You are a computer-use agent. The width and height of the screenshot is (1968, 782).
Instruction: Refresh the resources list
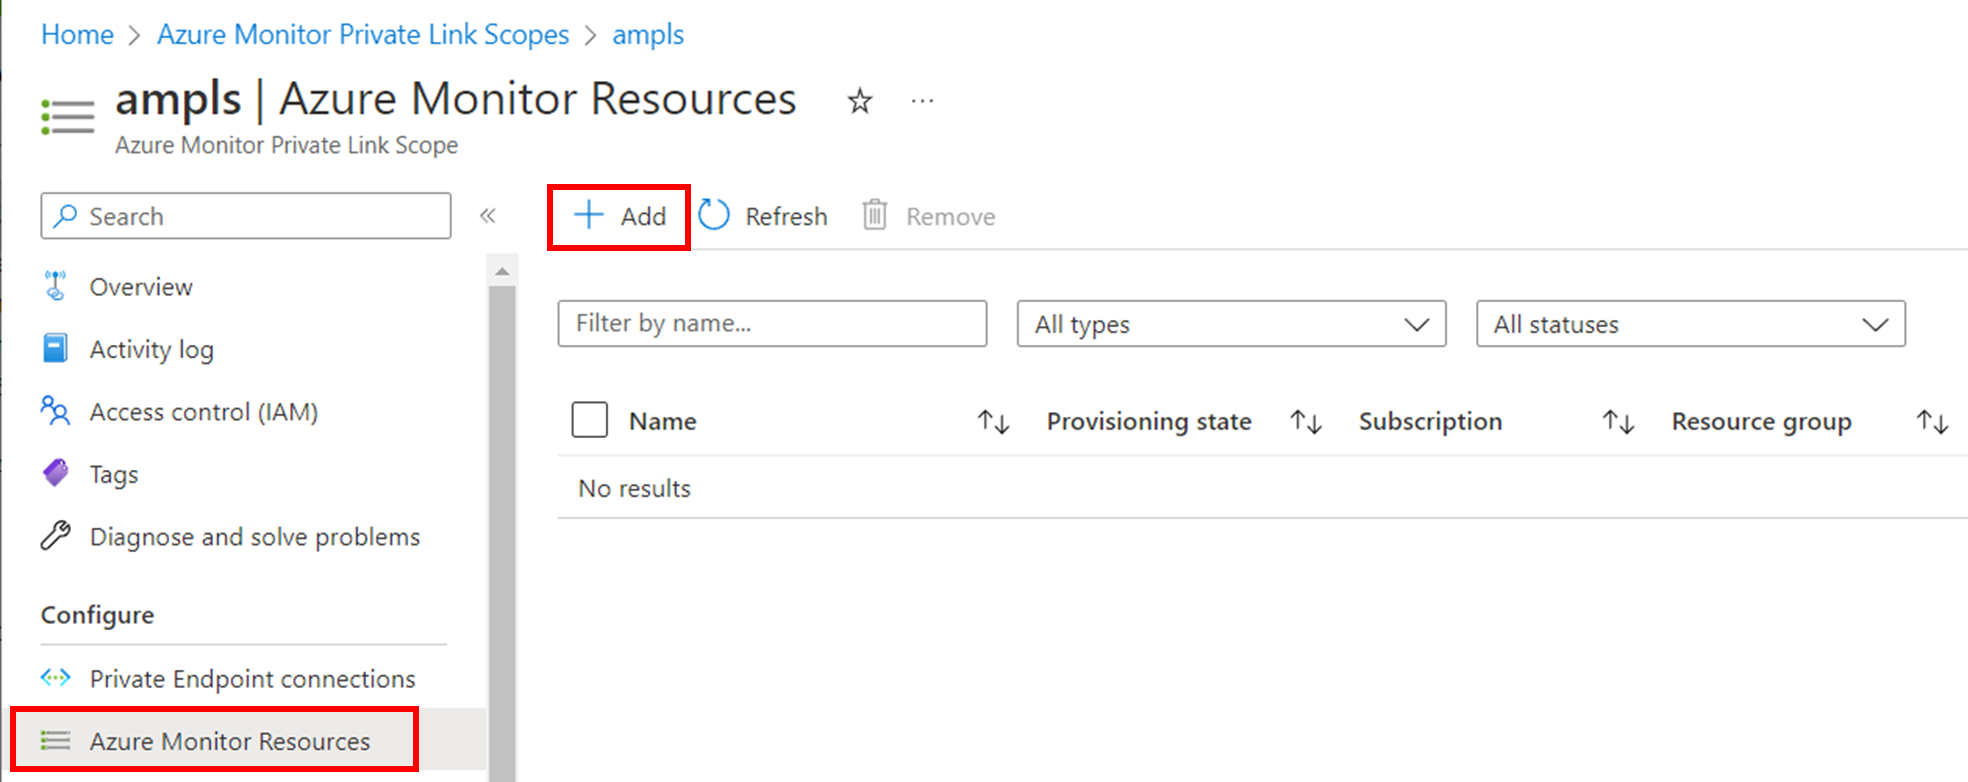[763, 216]
